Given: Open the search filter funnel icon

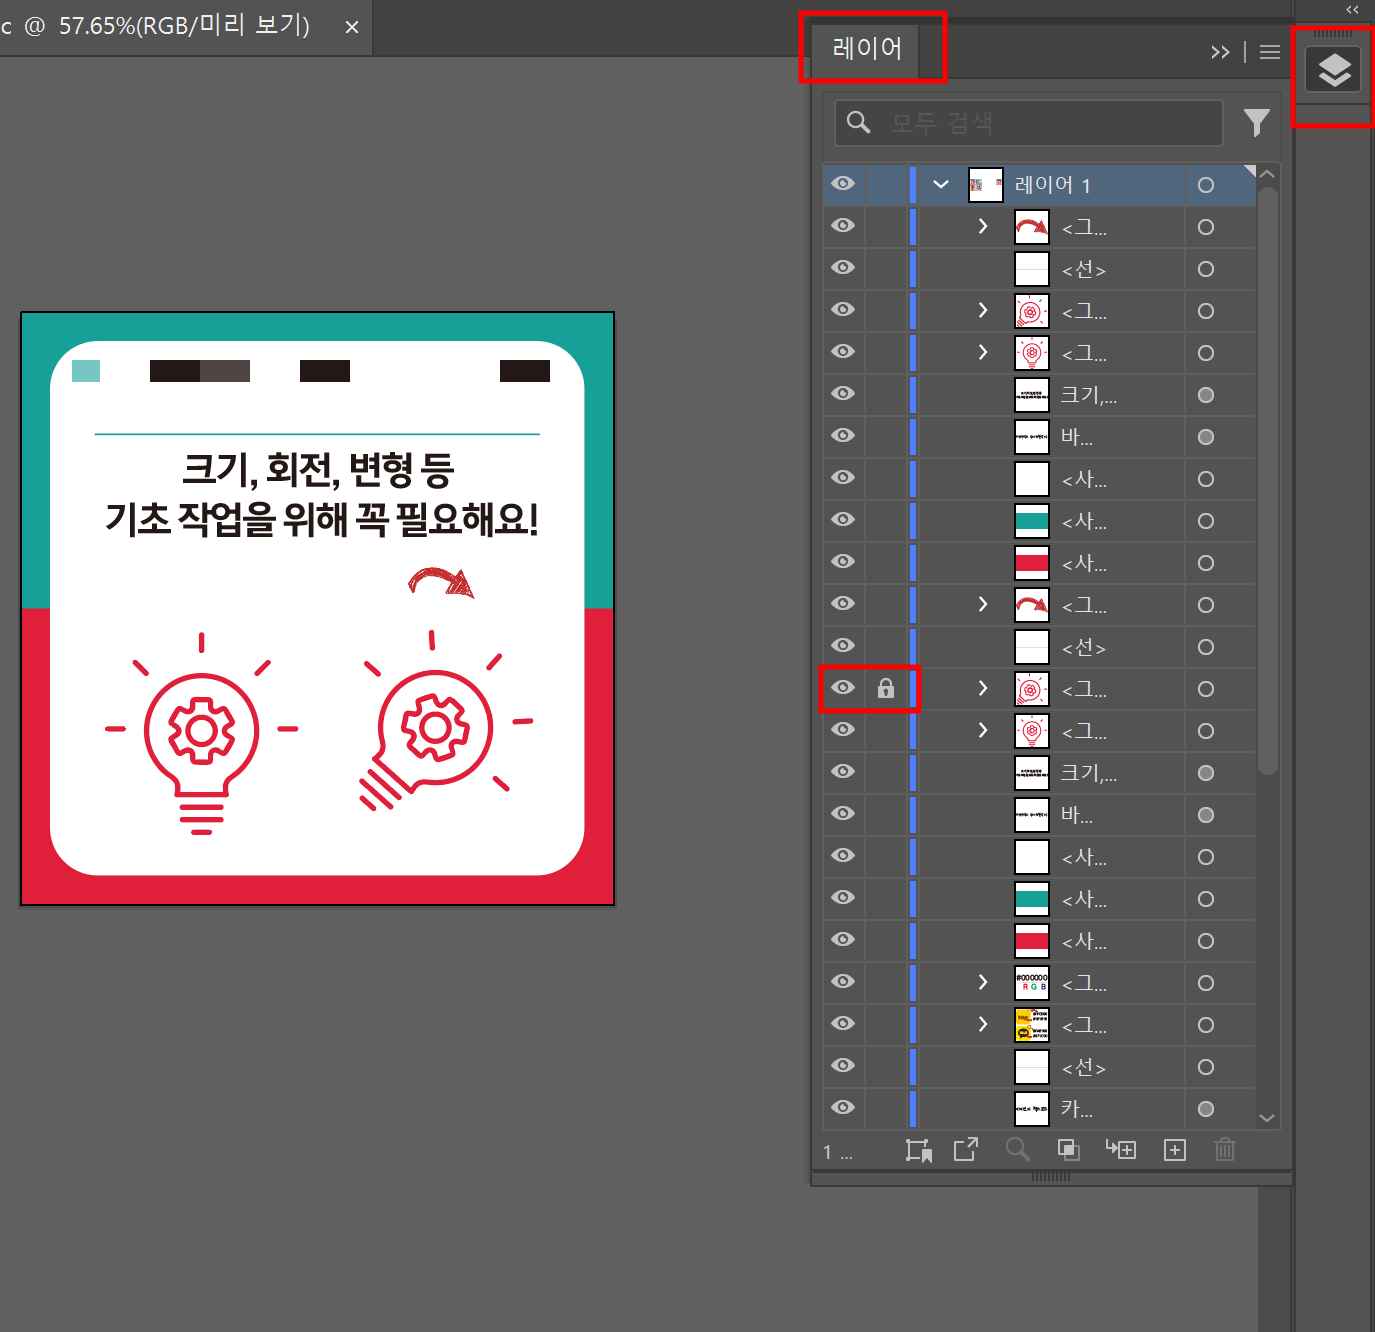Looking at the screenshot, I should [1256, 122].
